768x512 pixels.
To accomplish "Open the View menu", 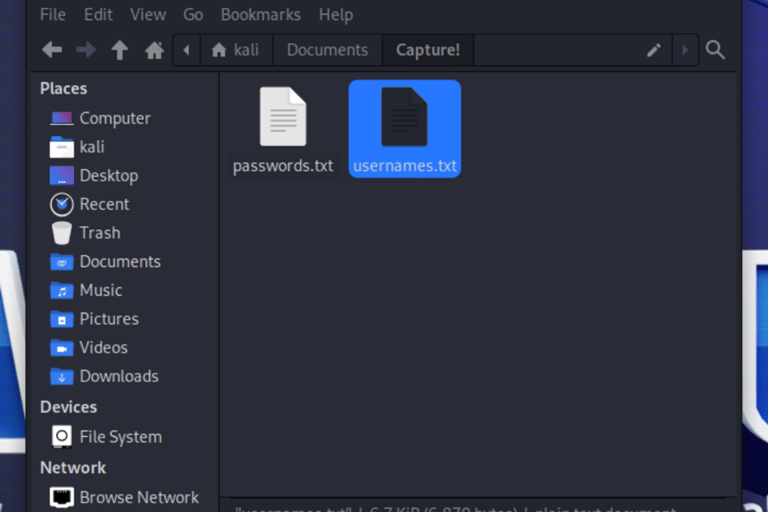I will point(148,15).
